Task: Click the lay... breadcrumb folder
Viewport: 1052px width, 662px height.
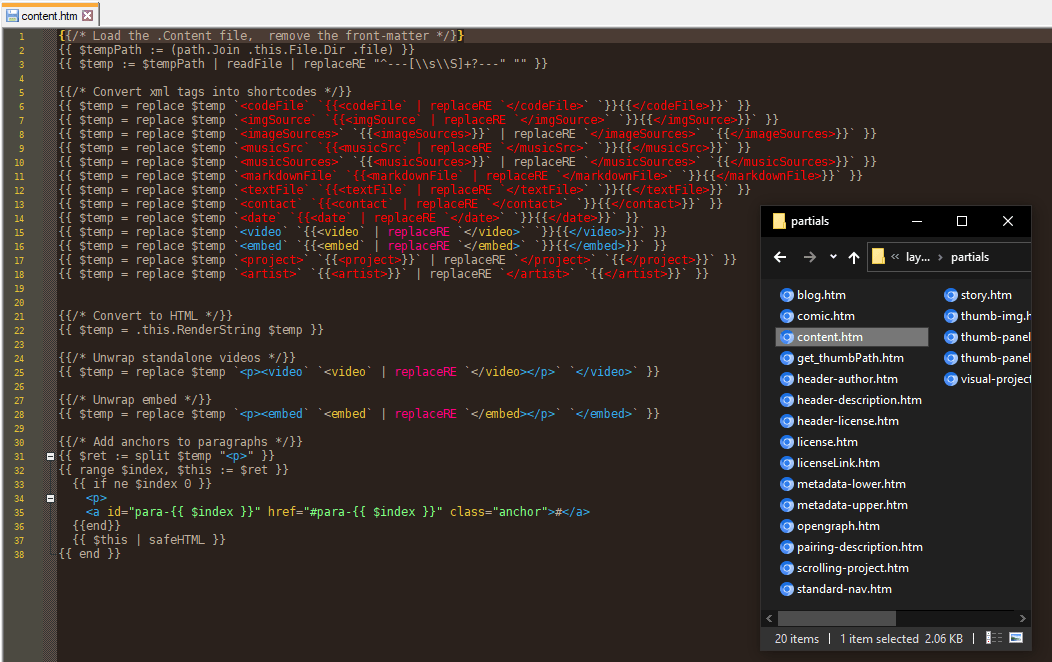Action: tap(917, 257)
